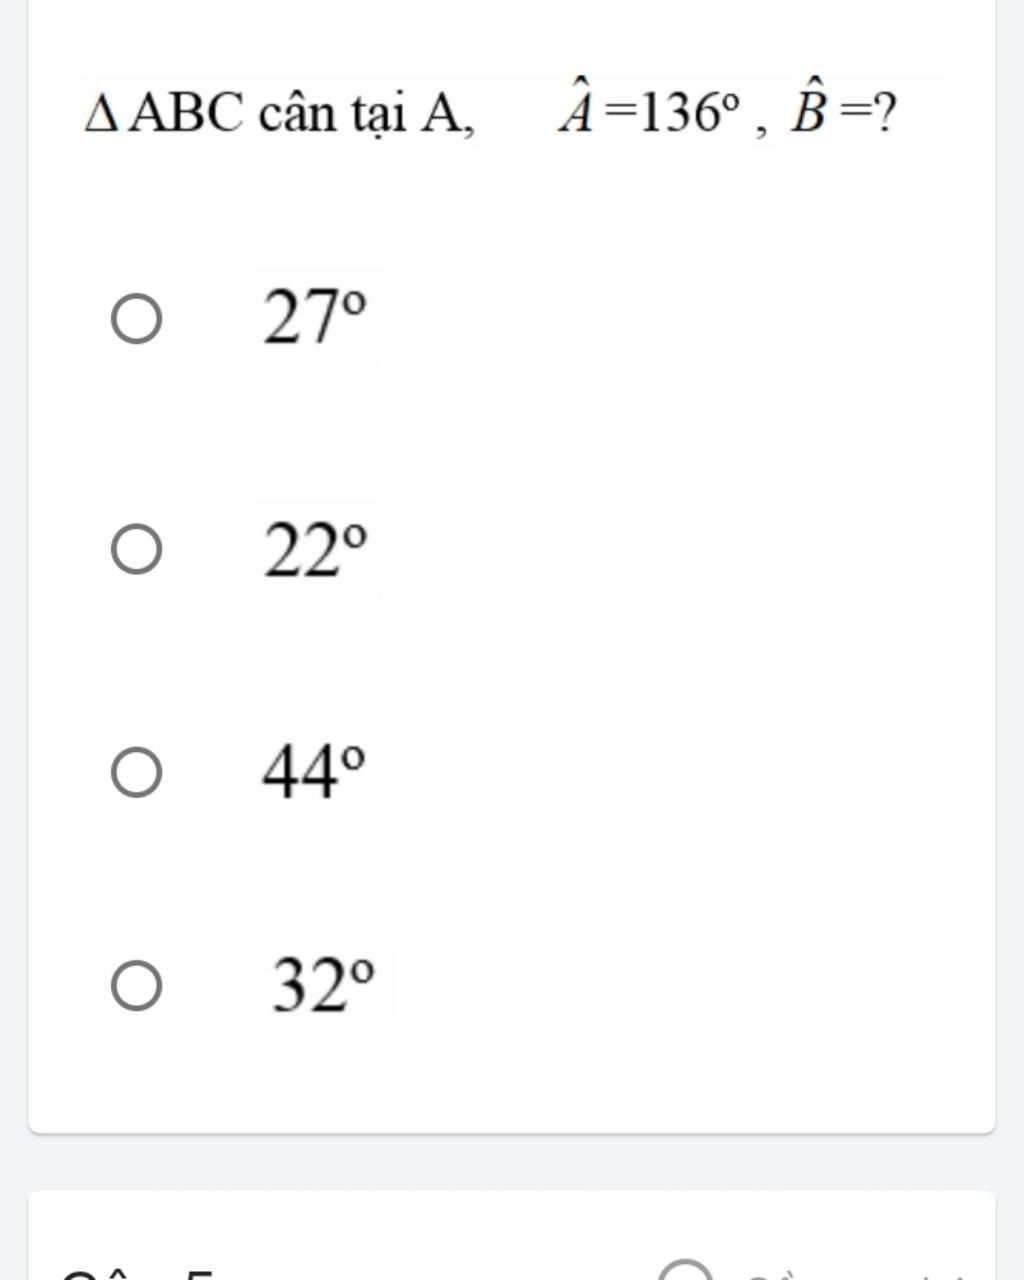Click the next question card at bottom

(x=512, y=1235)
